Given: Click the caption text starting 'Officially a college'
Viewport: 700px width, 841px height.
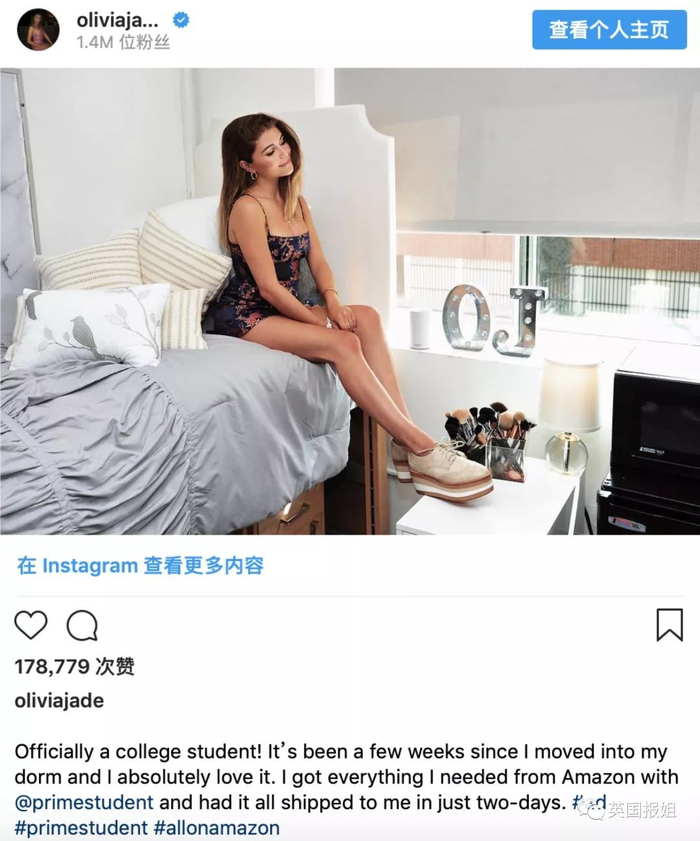Looking at the screenshot, I should pos(346,777).
